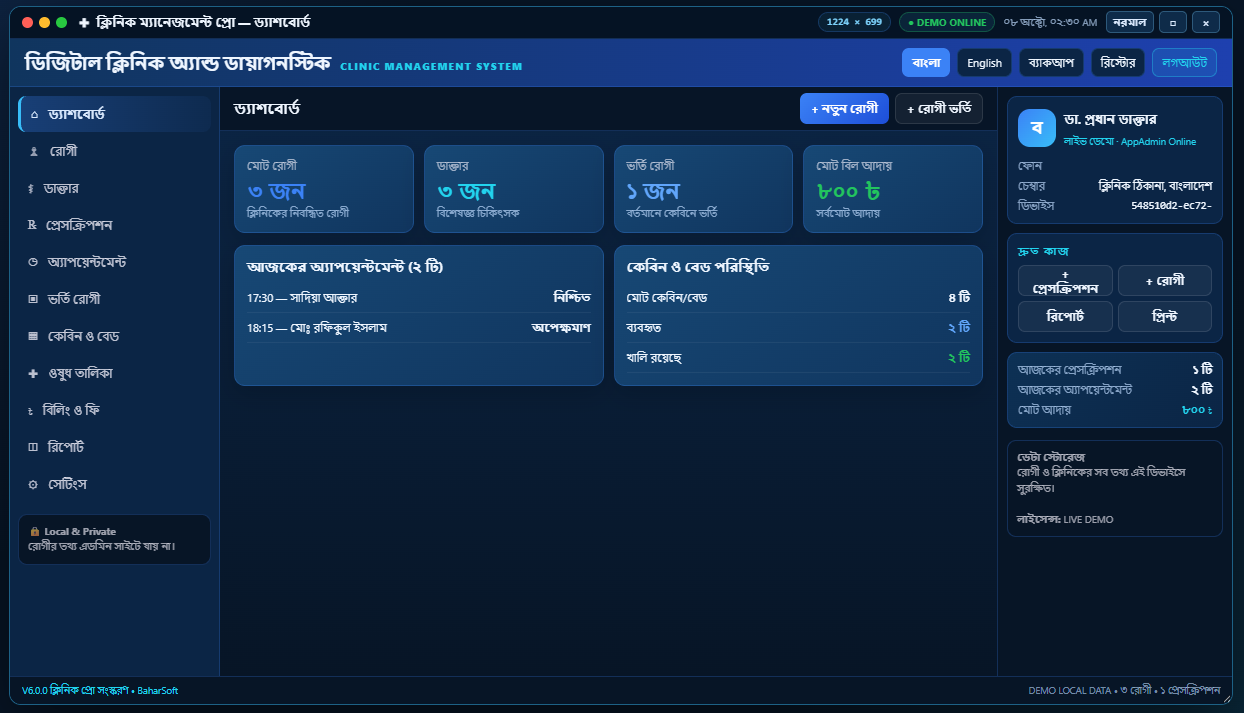Image resolution: width=1244 pixels, height=713 pixels.
Task: Switch language to English
Action: point(984,62)
